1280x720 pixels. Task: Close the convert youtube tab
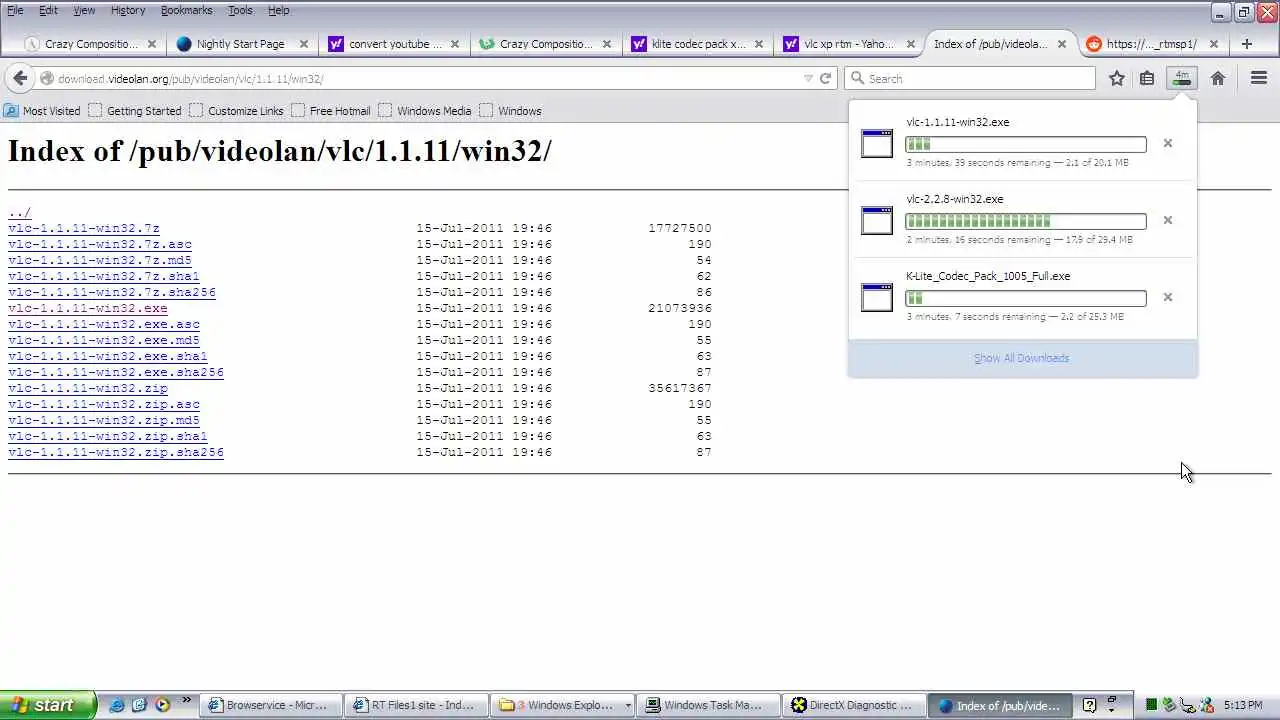click(x=455, y=44)
